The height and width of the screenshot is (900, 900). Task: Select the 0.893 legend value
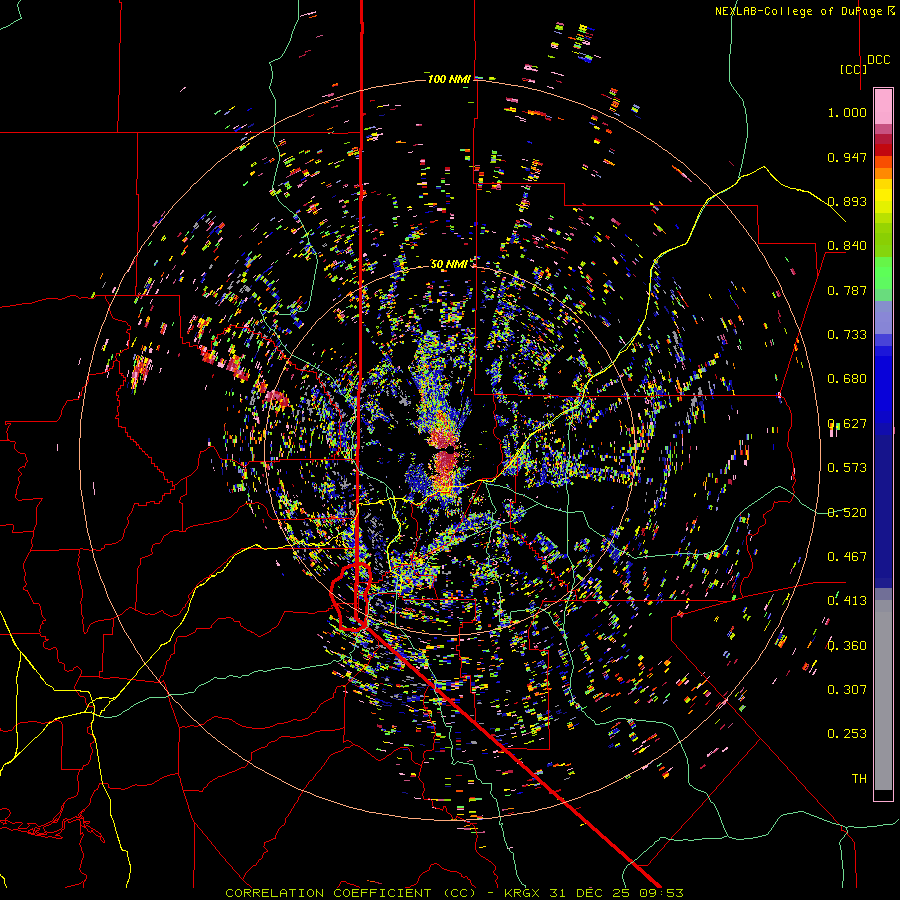[847, 201]
